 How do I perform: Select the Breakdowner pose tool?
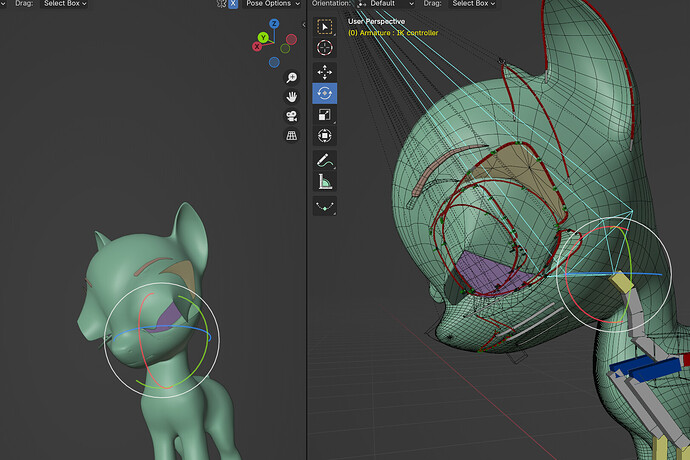[x=325, y=206]
